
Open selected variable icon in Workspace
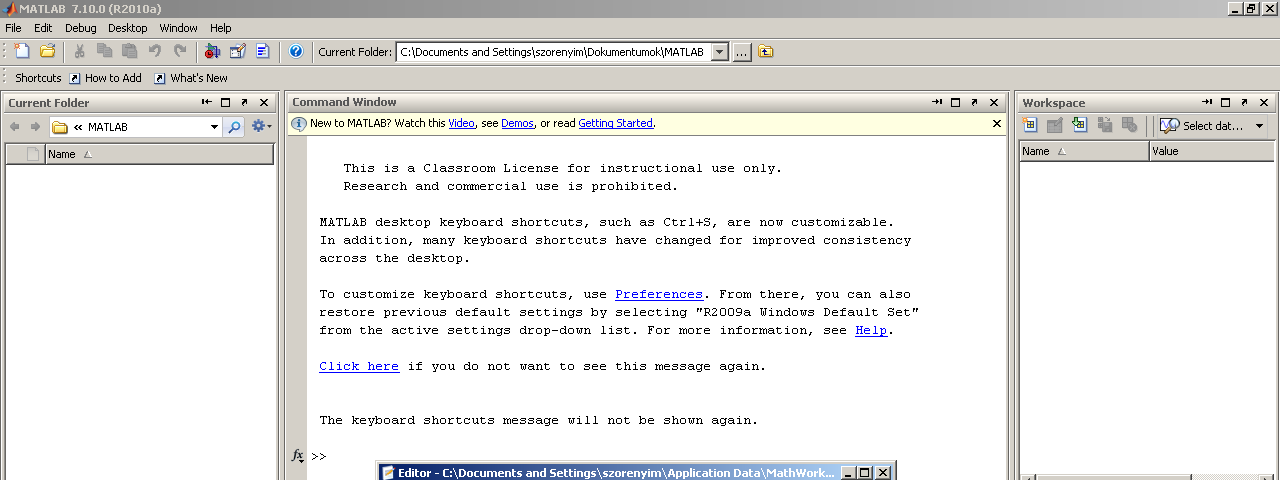(x=1054, y=125)
